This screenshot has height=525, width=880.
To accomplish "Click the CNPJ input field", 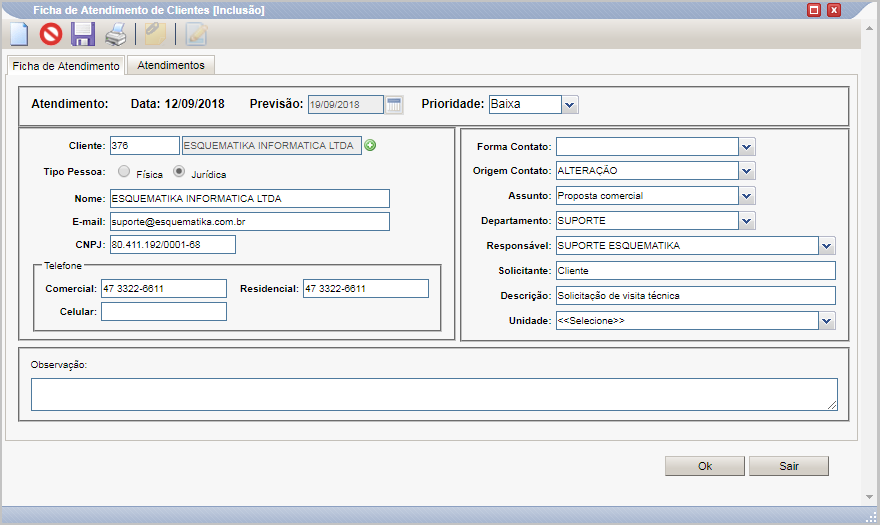I will (173, 244).
